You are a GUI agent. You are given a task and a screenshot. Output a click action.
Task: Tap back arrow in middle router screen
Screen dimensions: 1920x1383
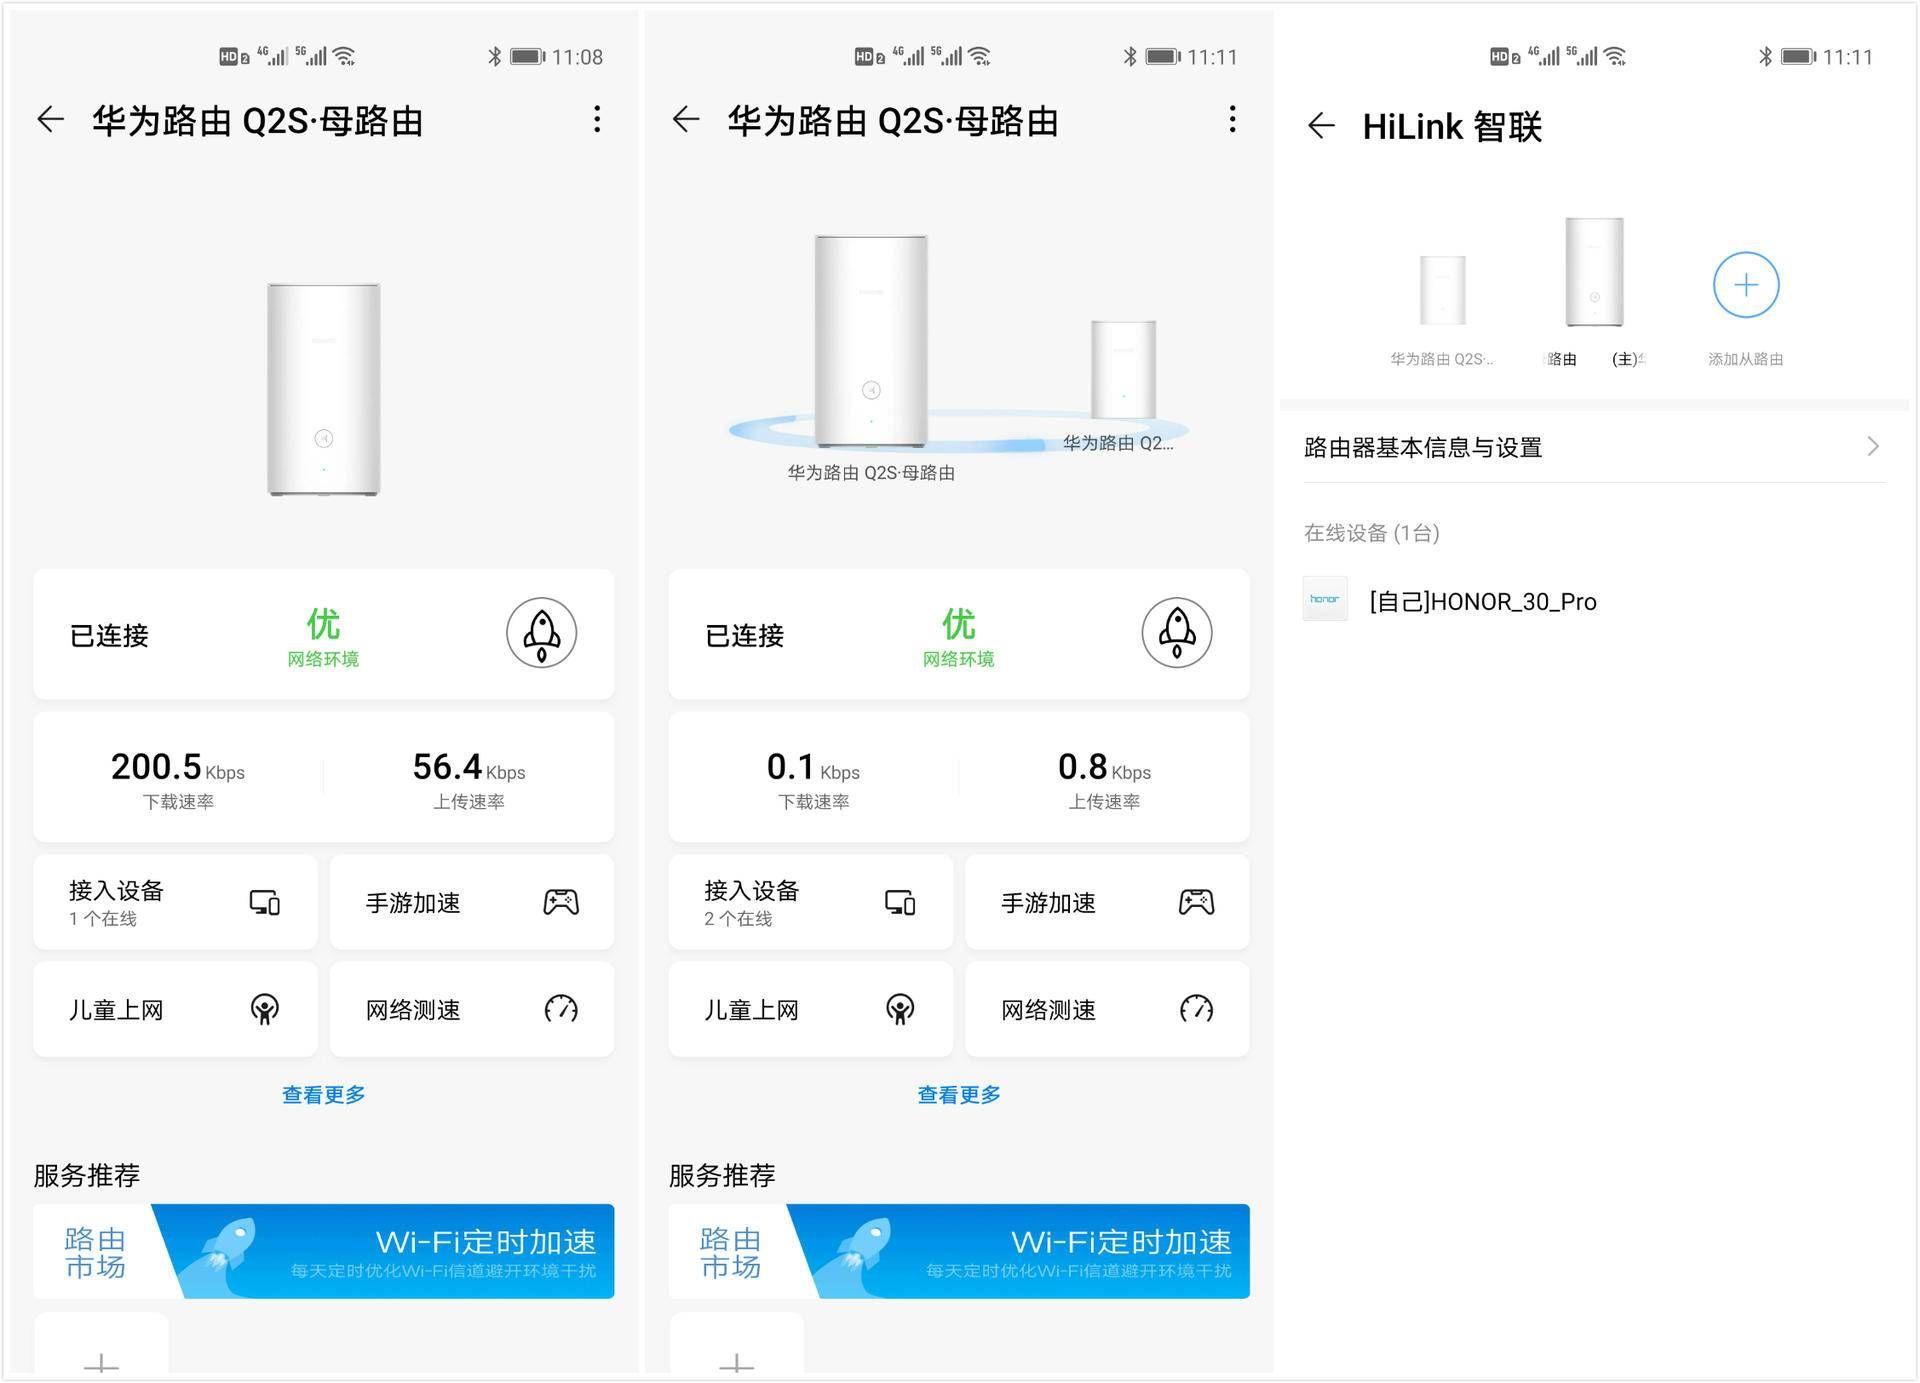(686, 120)
